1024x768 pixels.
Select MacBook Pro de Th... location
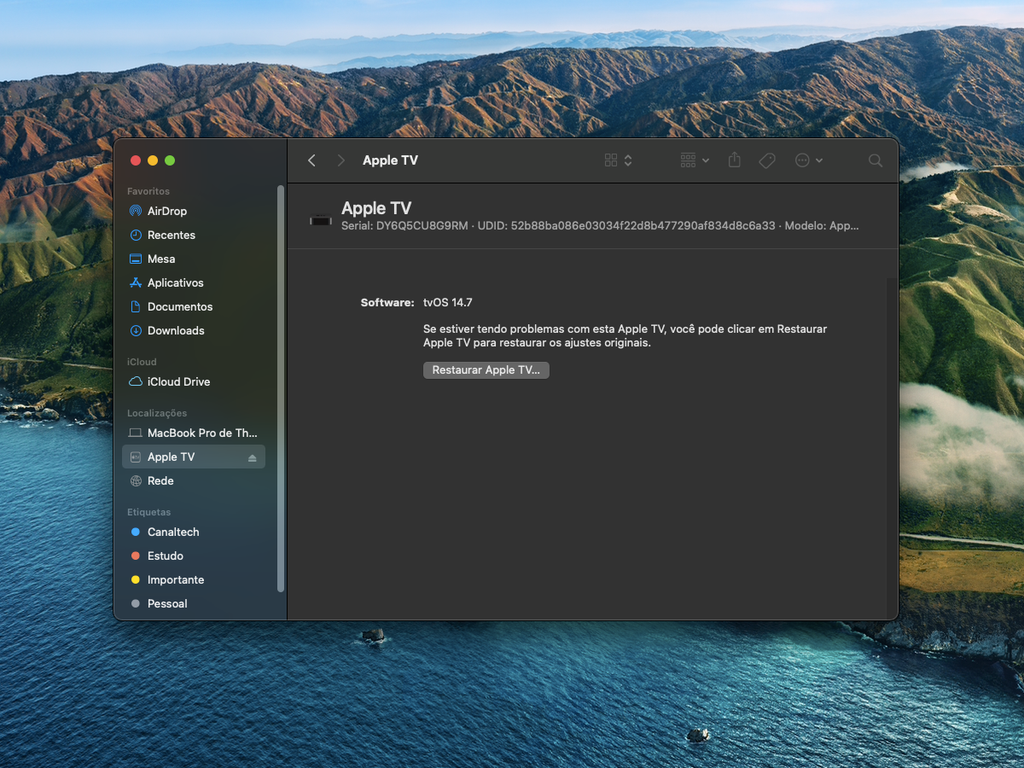(193, 433)
